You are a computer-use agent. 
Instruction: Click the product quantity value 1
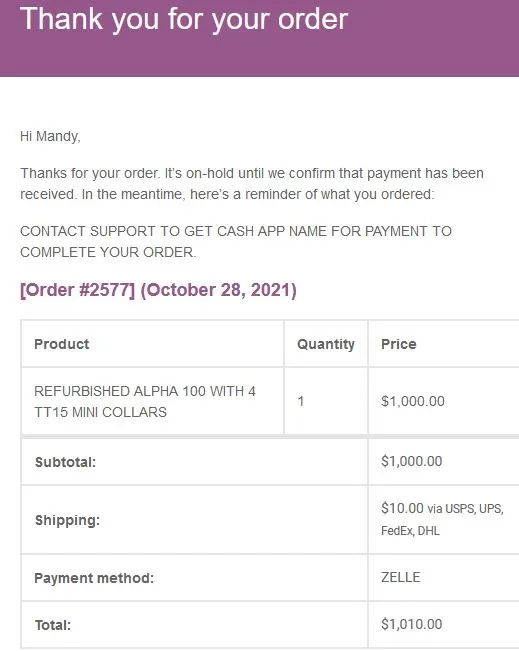[x=301, y=401]
